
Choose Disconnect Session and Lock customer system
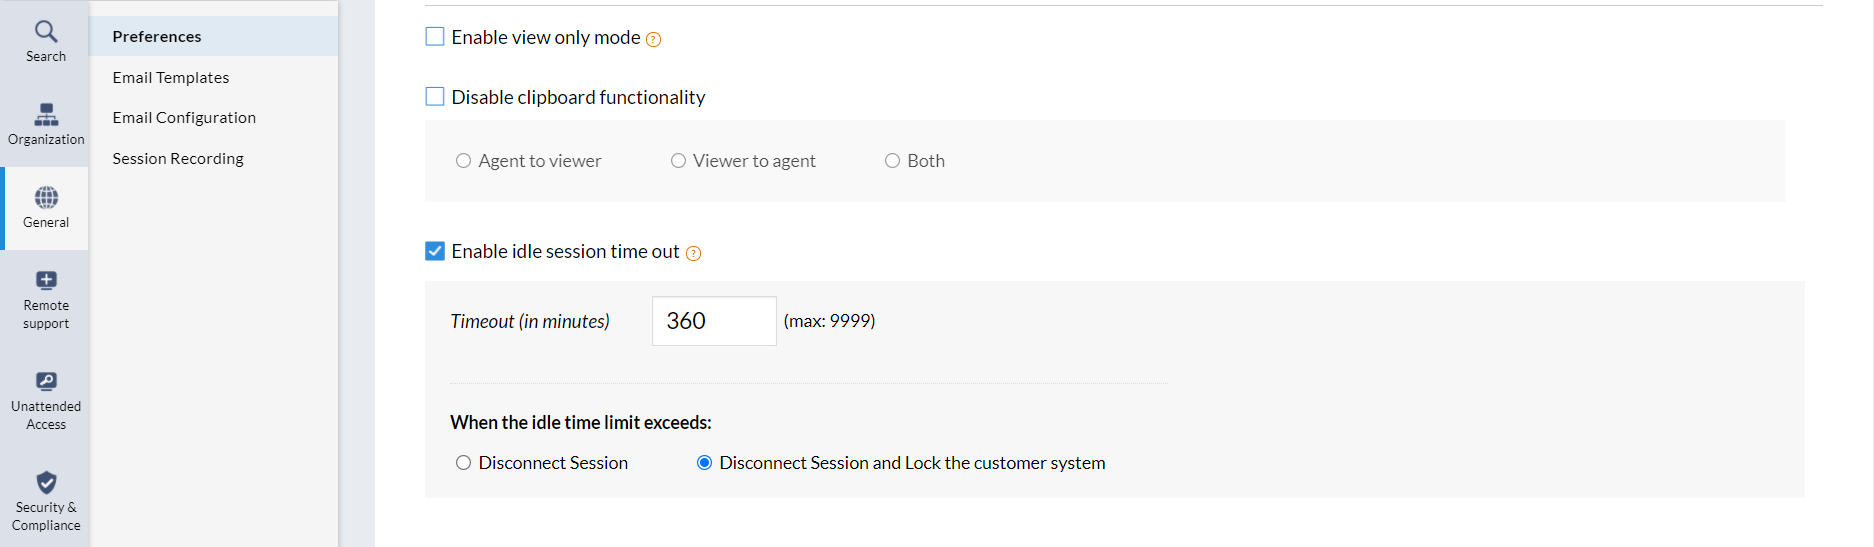(x=705, y=463)
